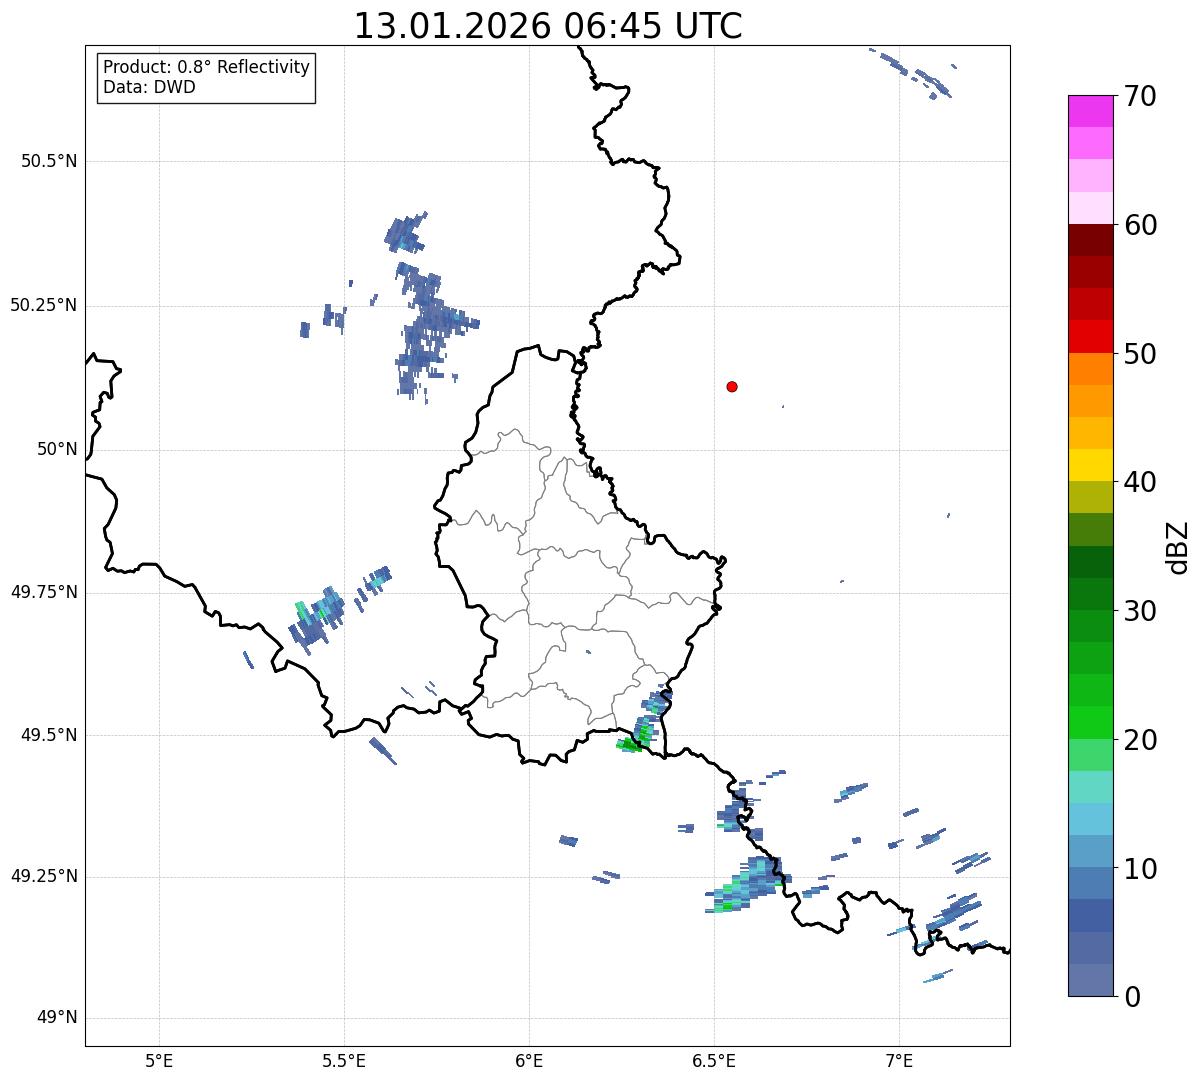The height and width of the screenshot is (1081, 1202).
Task: Select the 6°E longitude label
Action: tap(529, 1060)
